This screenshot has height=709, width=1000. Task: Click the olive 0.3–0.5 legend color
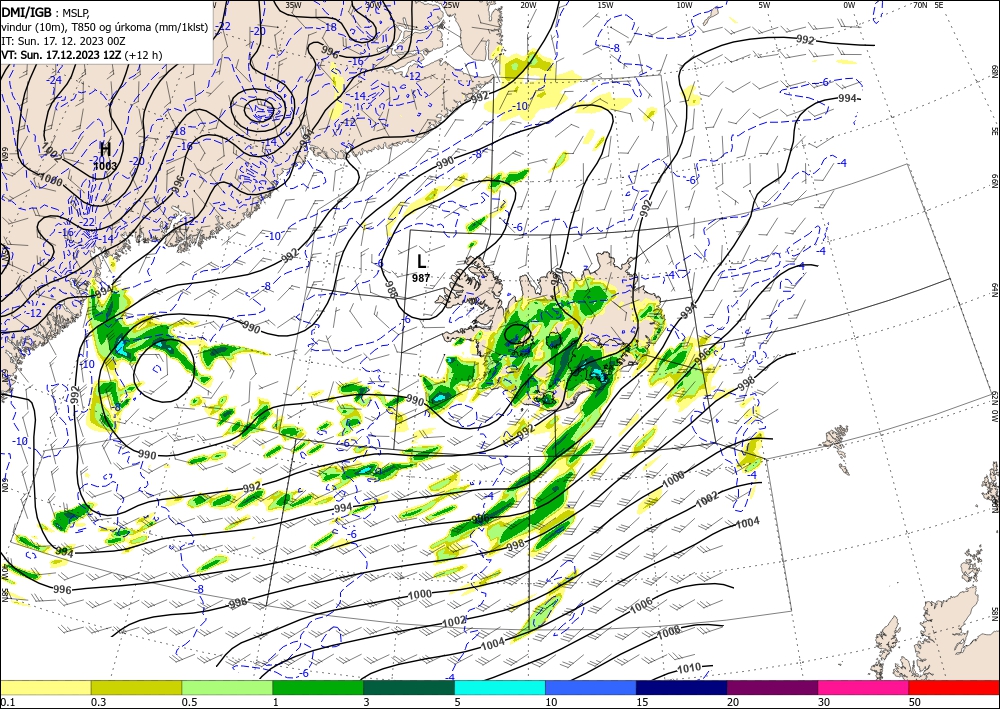[136, 687]
